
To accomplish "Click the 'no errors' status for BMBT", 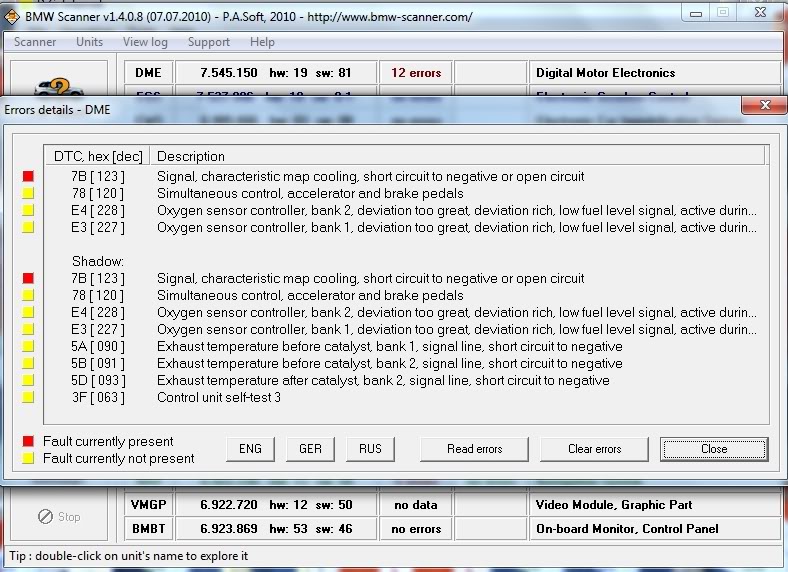I will point(416,529).
